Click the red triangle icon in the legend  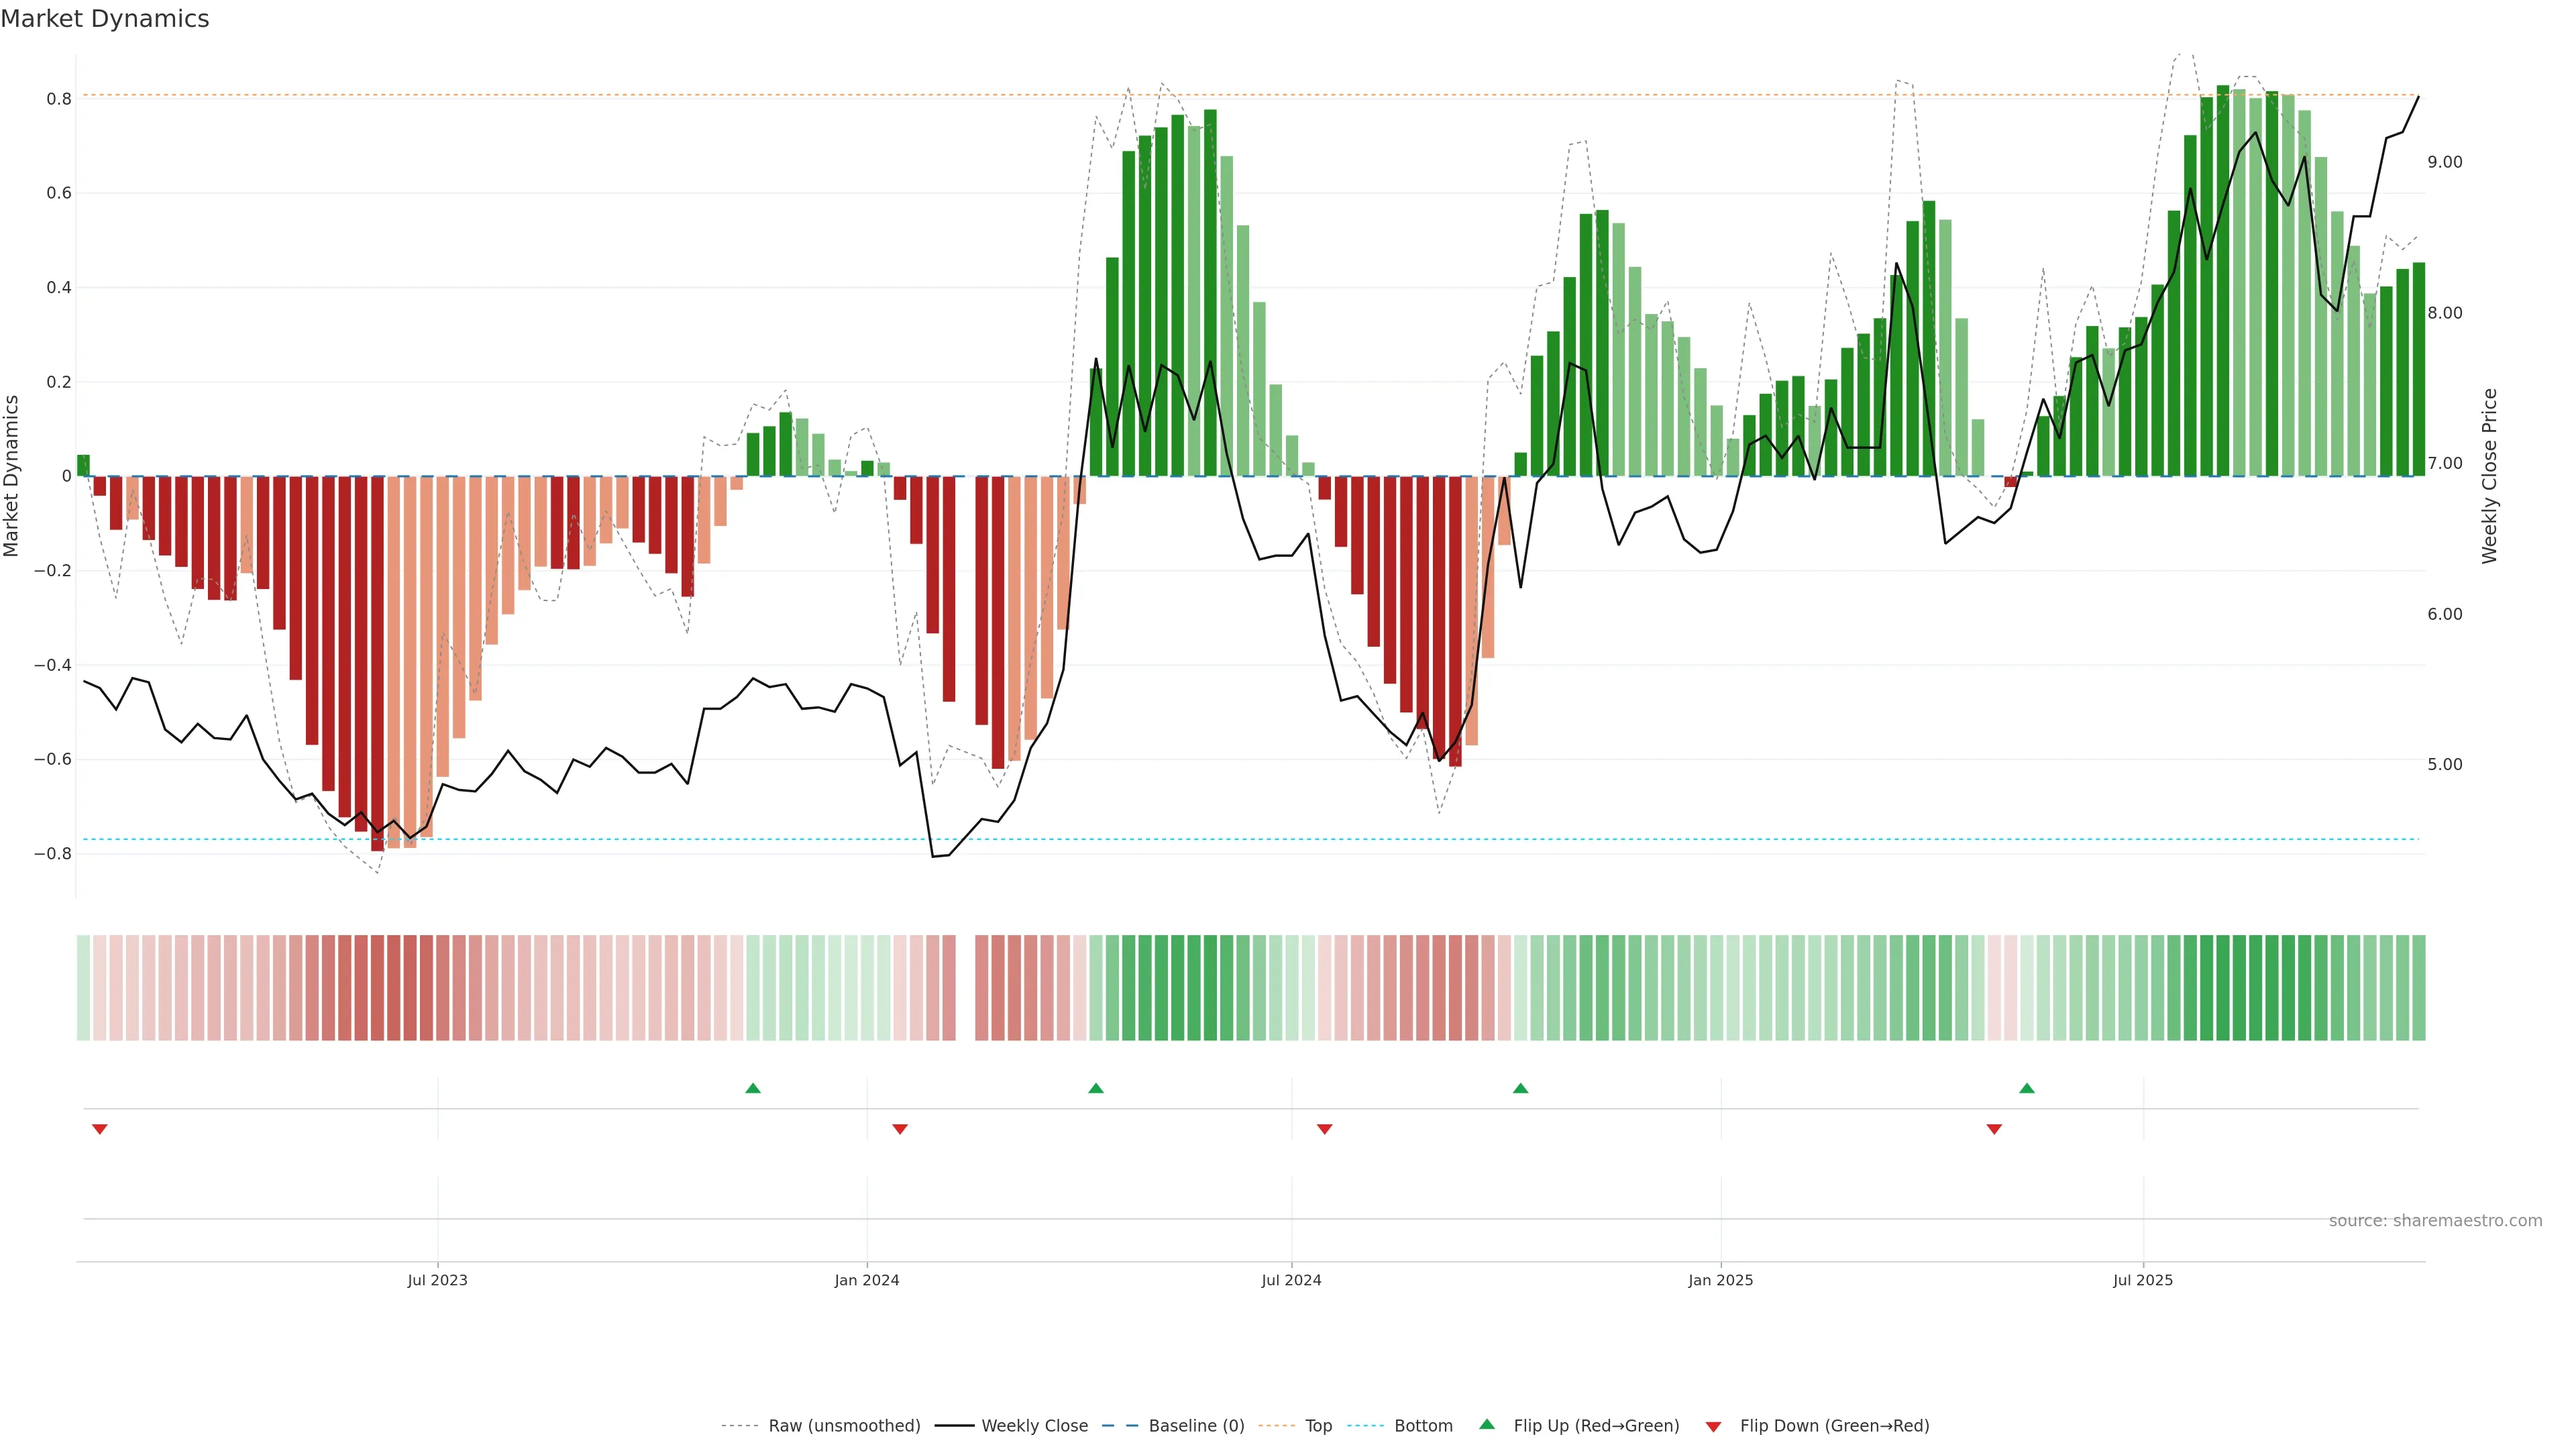point(1713,1427)
